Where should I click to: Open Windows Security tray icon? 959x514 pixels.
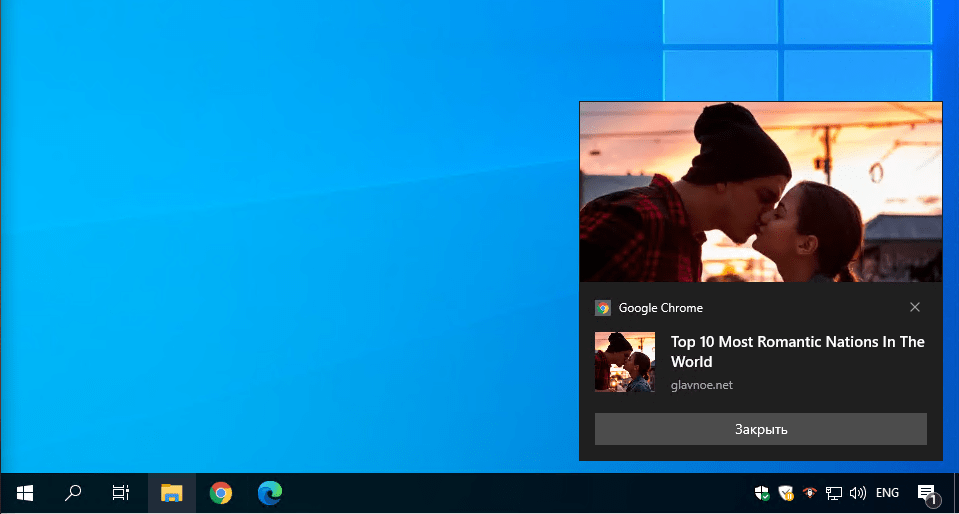coord(762,492)
